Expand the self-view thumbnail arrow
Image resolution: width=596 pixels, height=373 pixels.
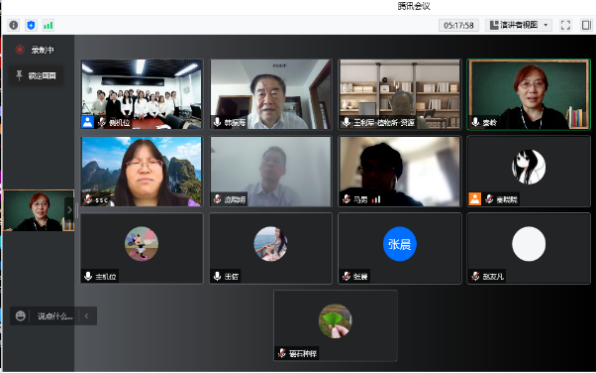coord(69,210)
